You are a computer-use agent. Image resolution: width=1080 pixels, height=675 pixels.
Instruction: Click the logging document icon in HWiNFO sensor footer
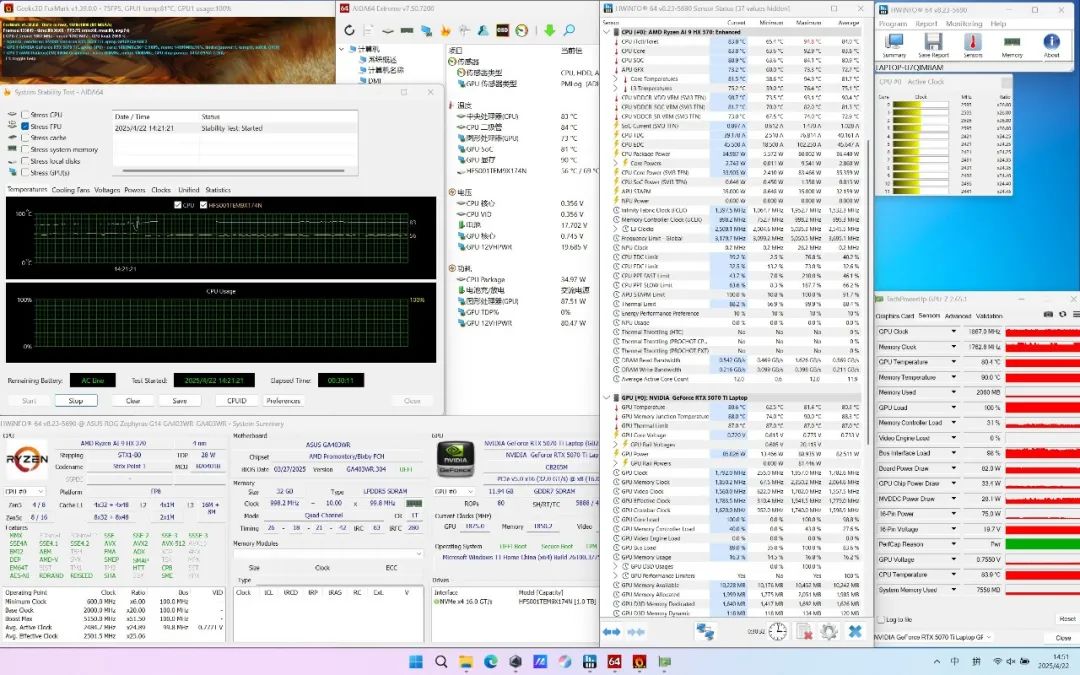point(804,631)
